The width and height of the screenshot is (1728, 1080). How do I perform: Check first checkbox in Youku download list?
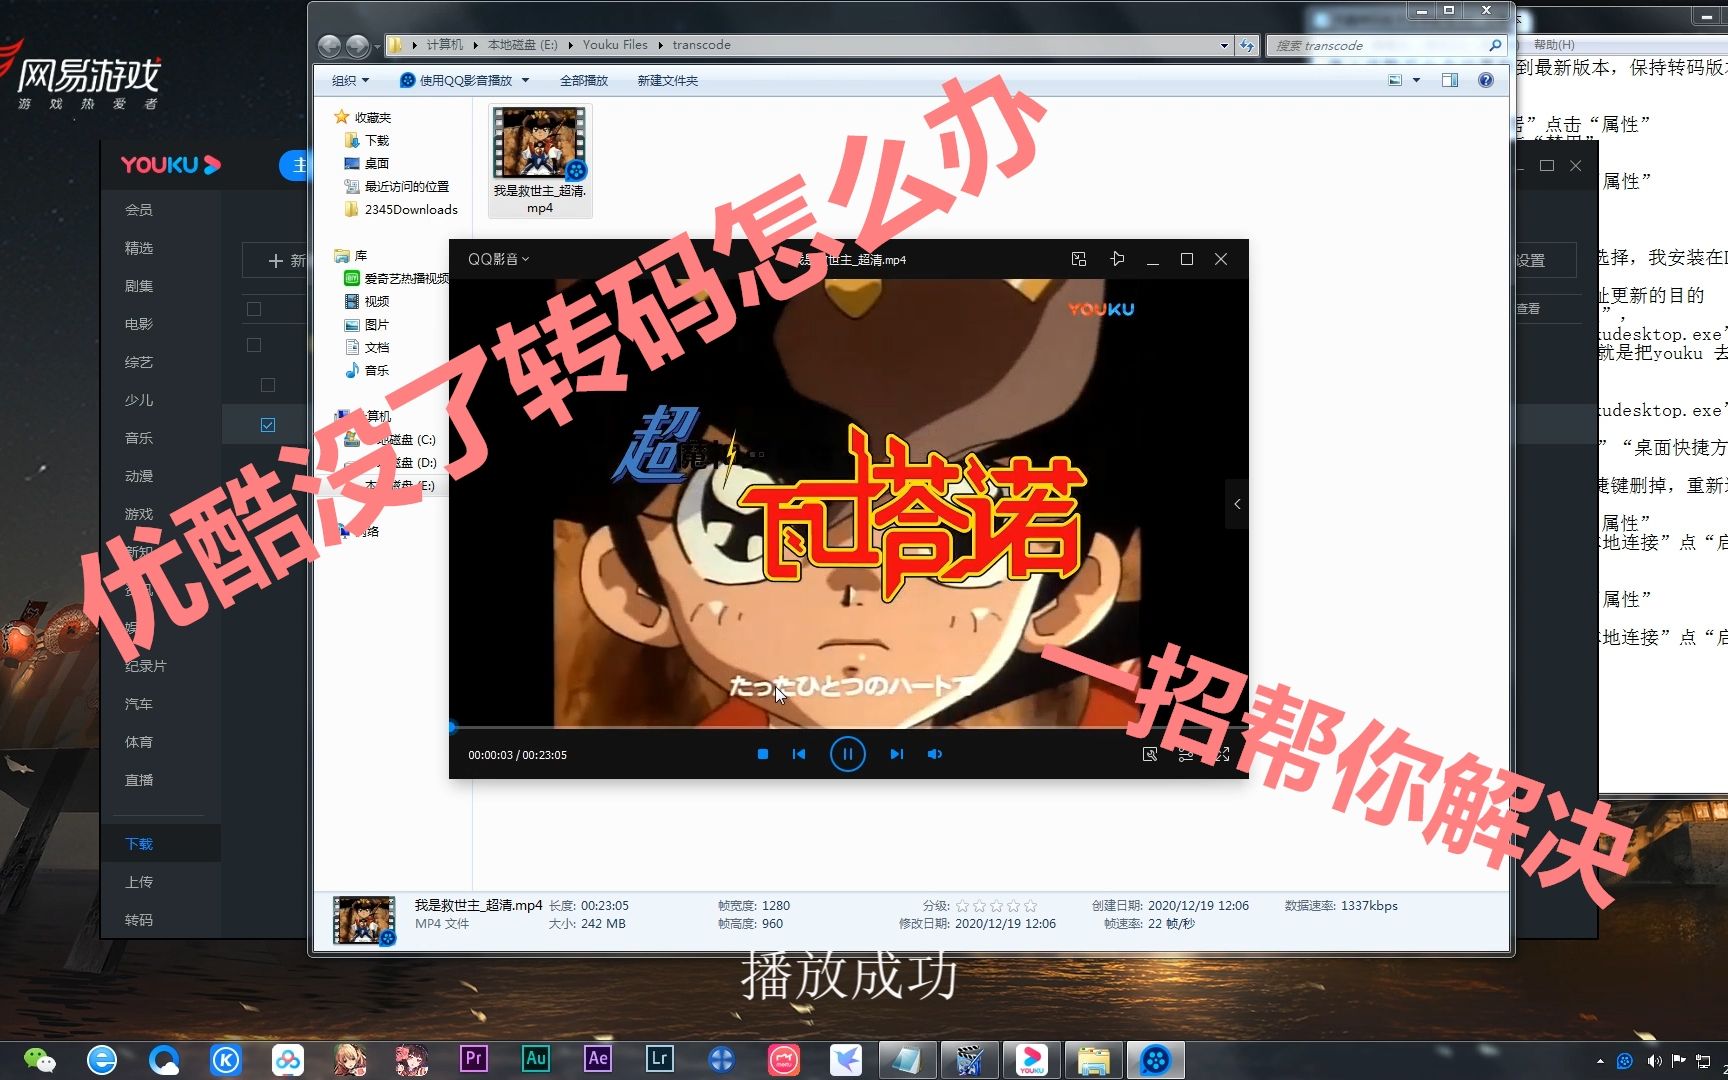coord(254,309)
